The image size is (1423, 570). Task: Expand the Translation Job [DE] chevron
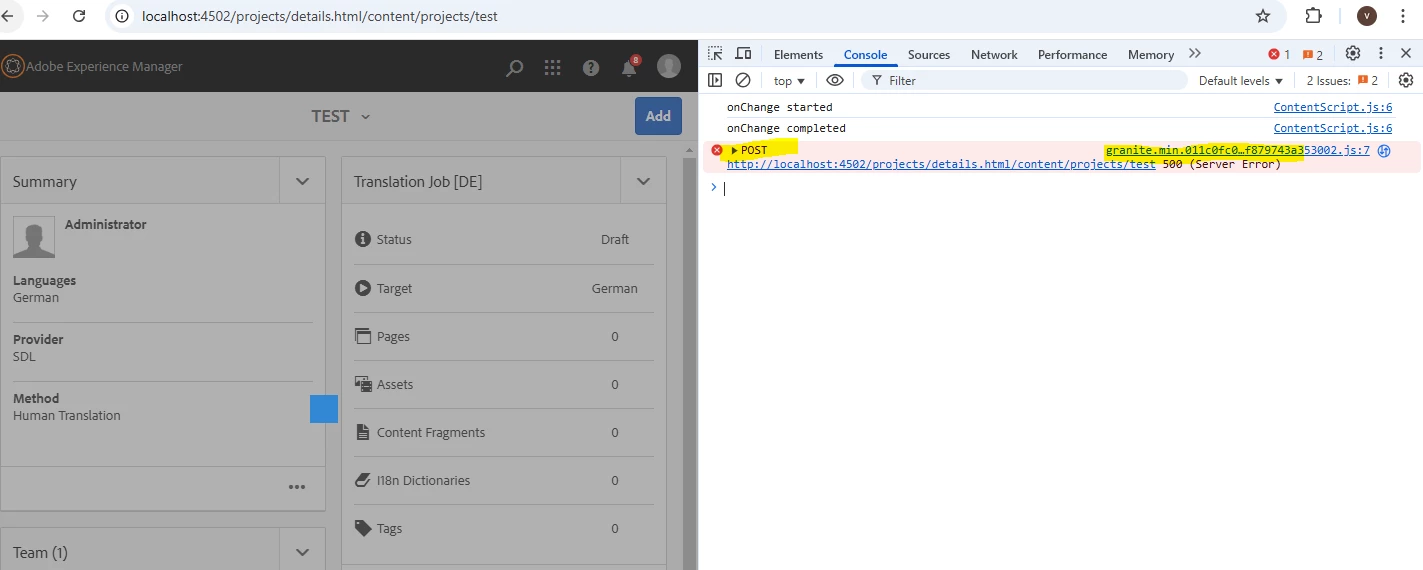tap(643, 181)
